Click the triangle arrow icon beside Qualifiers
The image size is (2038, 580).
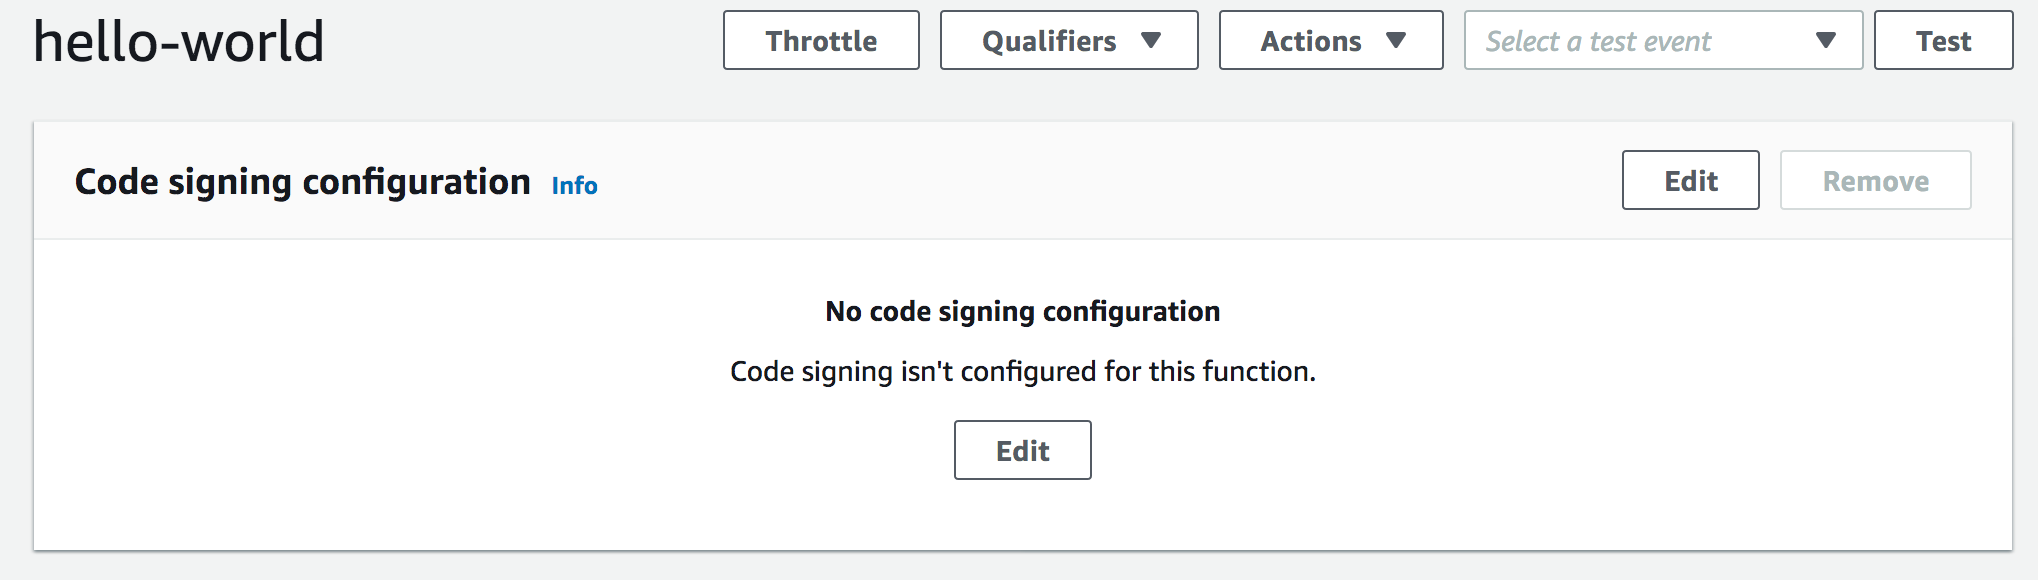pos(1151,41)
